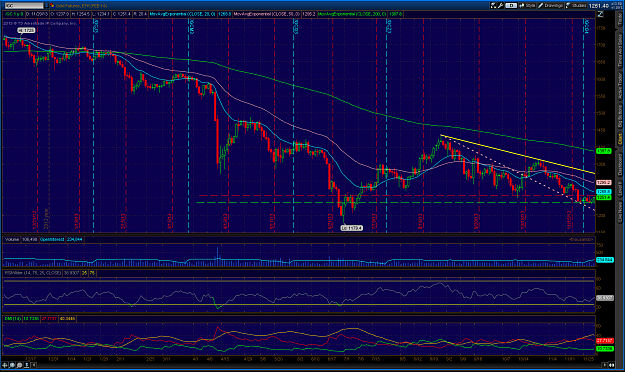Switch to the Level II side tab

[620, 189]
